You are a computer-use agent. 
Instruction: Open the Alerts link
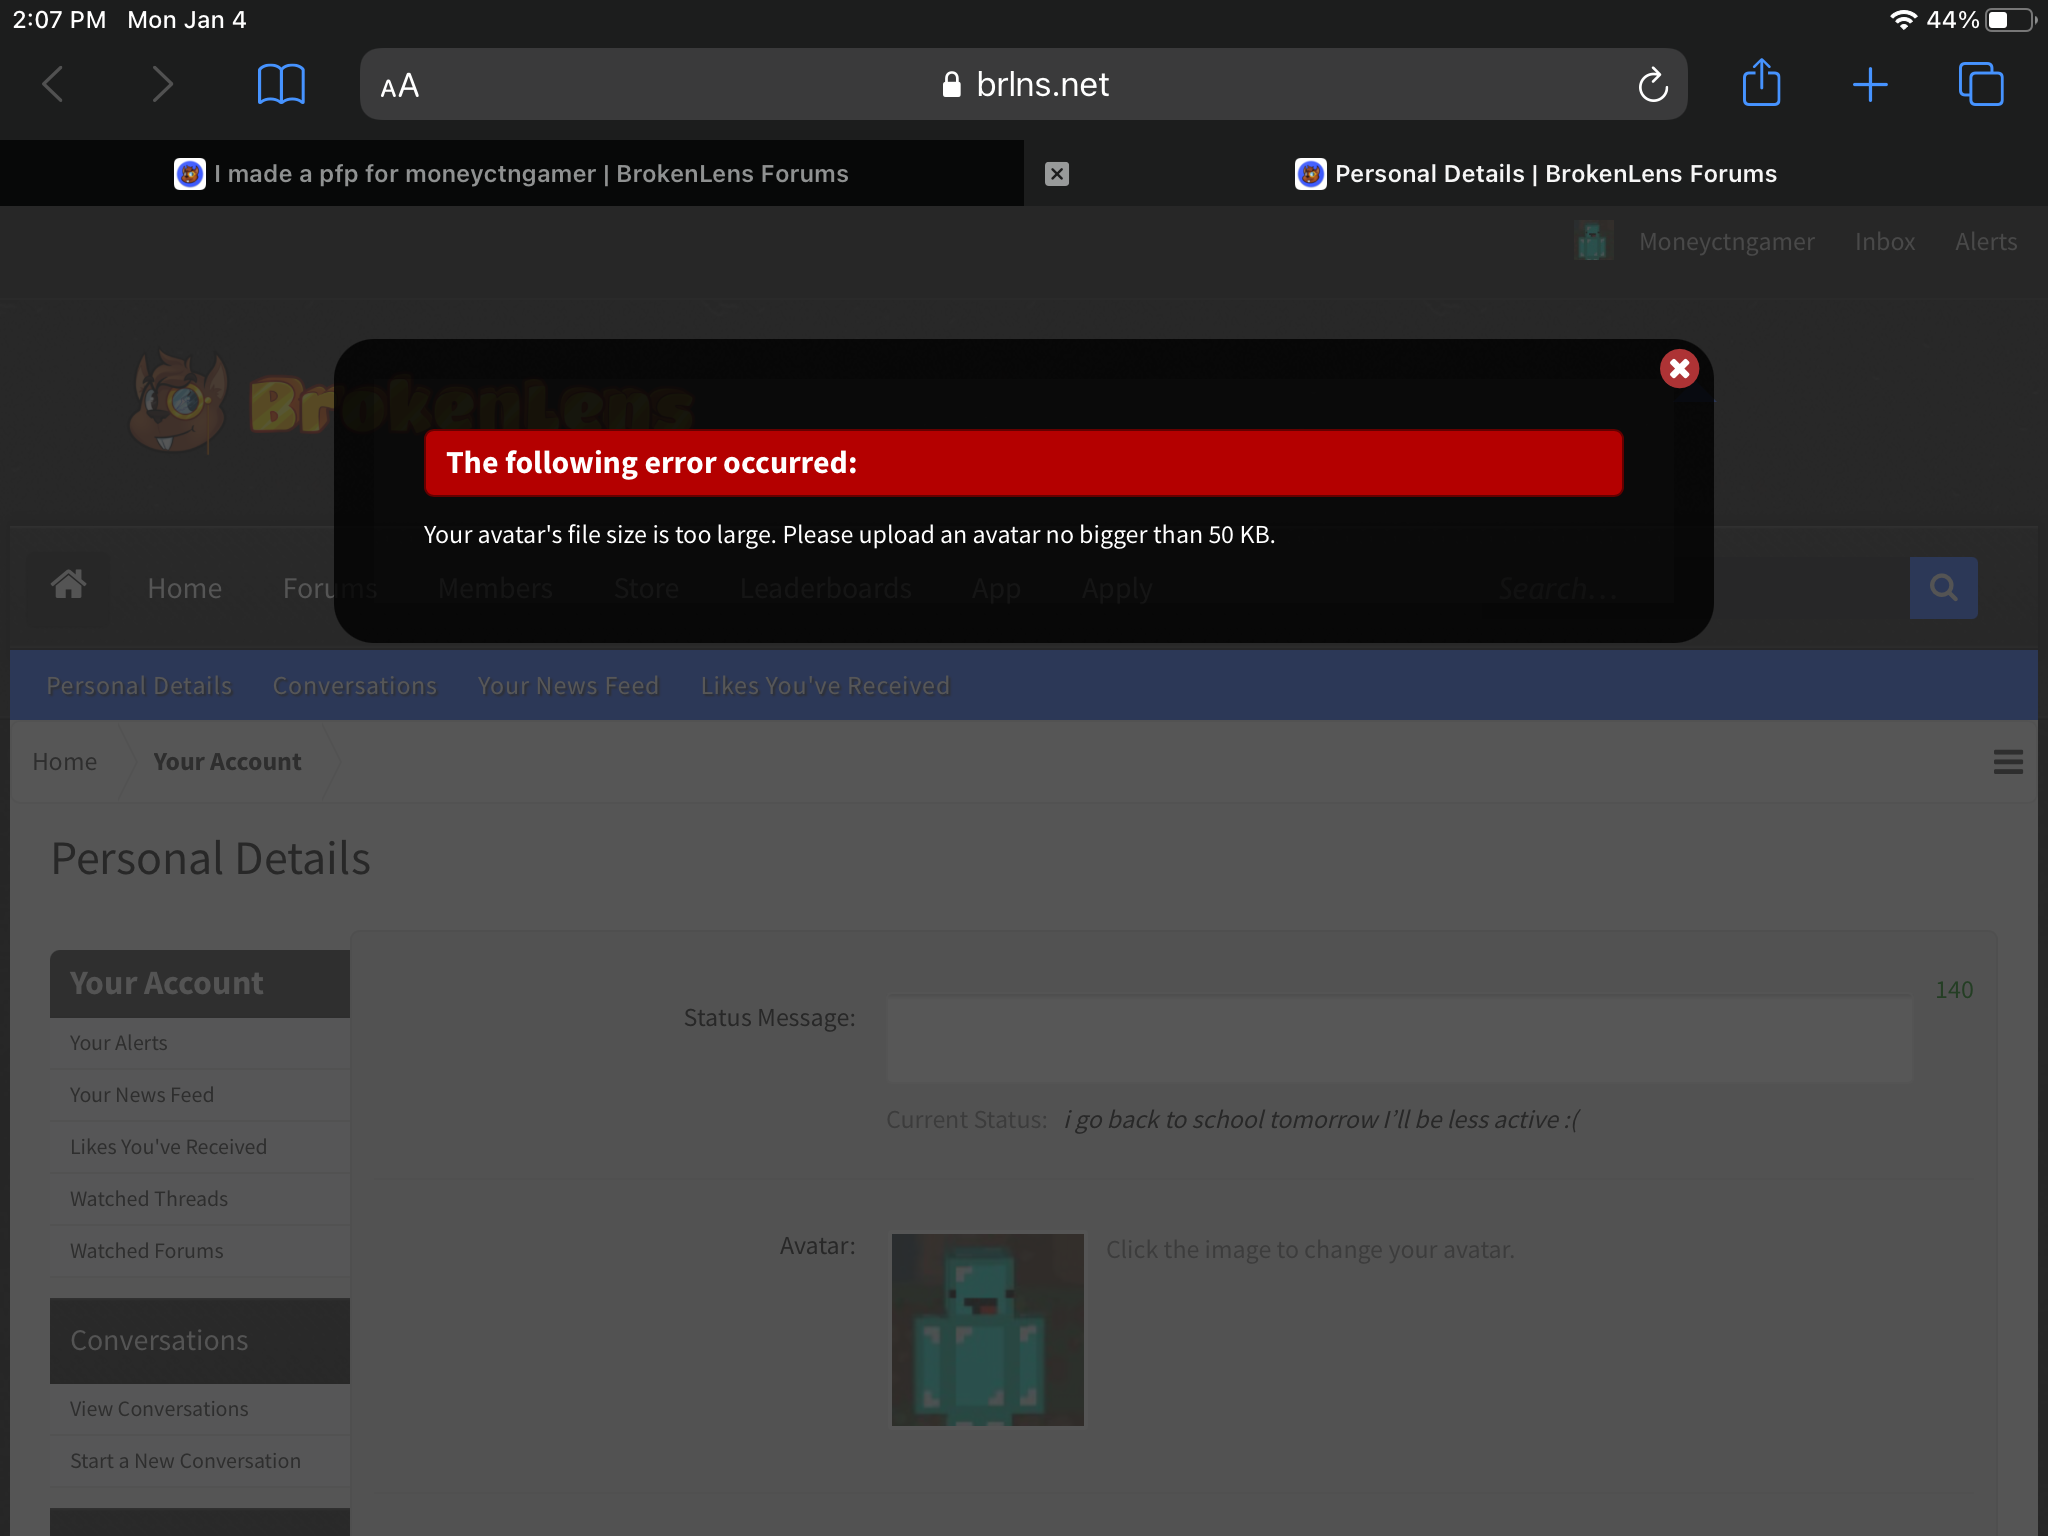tap(1986, 242)
